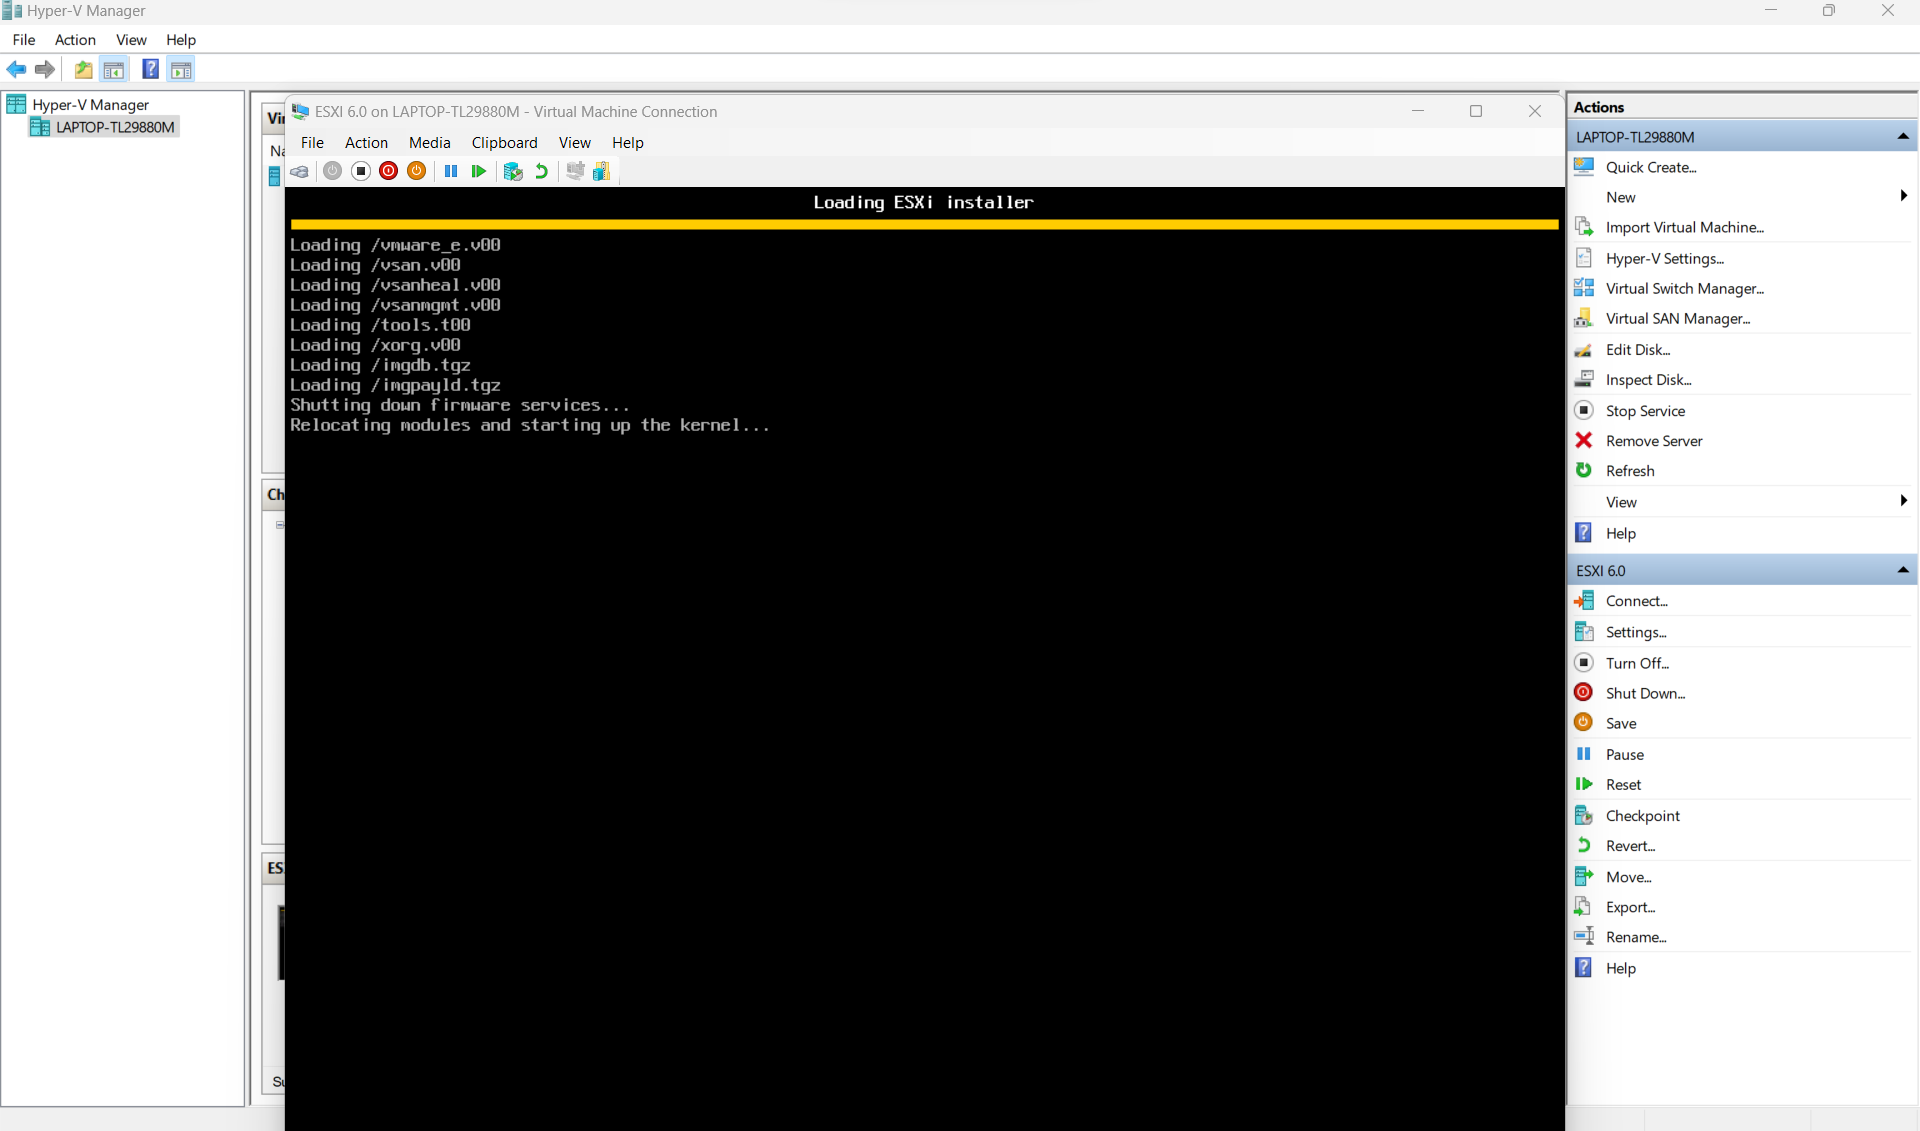
Task: Click Remove Server red X icon
Action: coord(1584,440)
